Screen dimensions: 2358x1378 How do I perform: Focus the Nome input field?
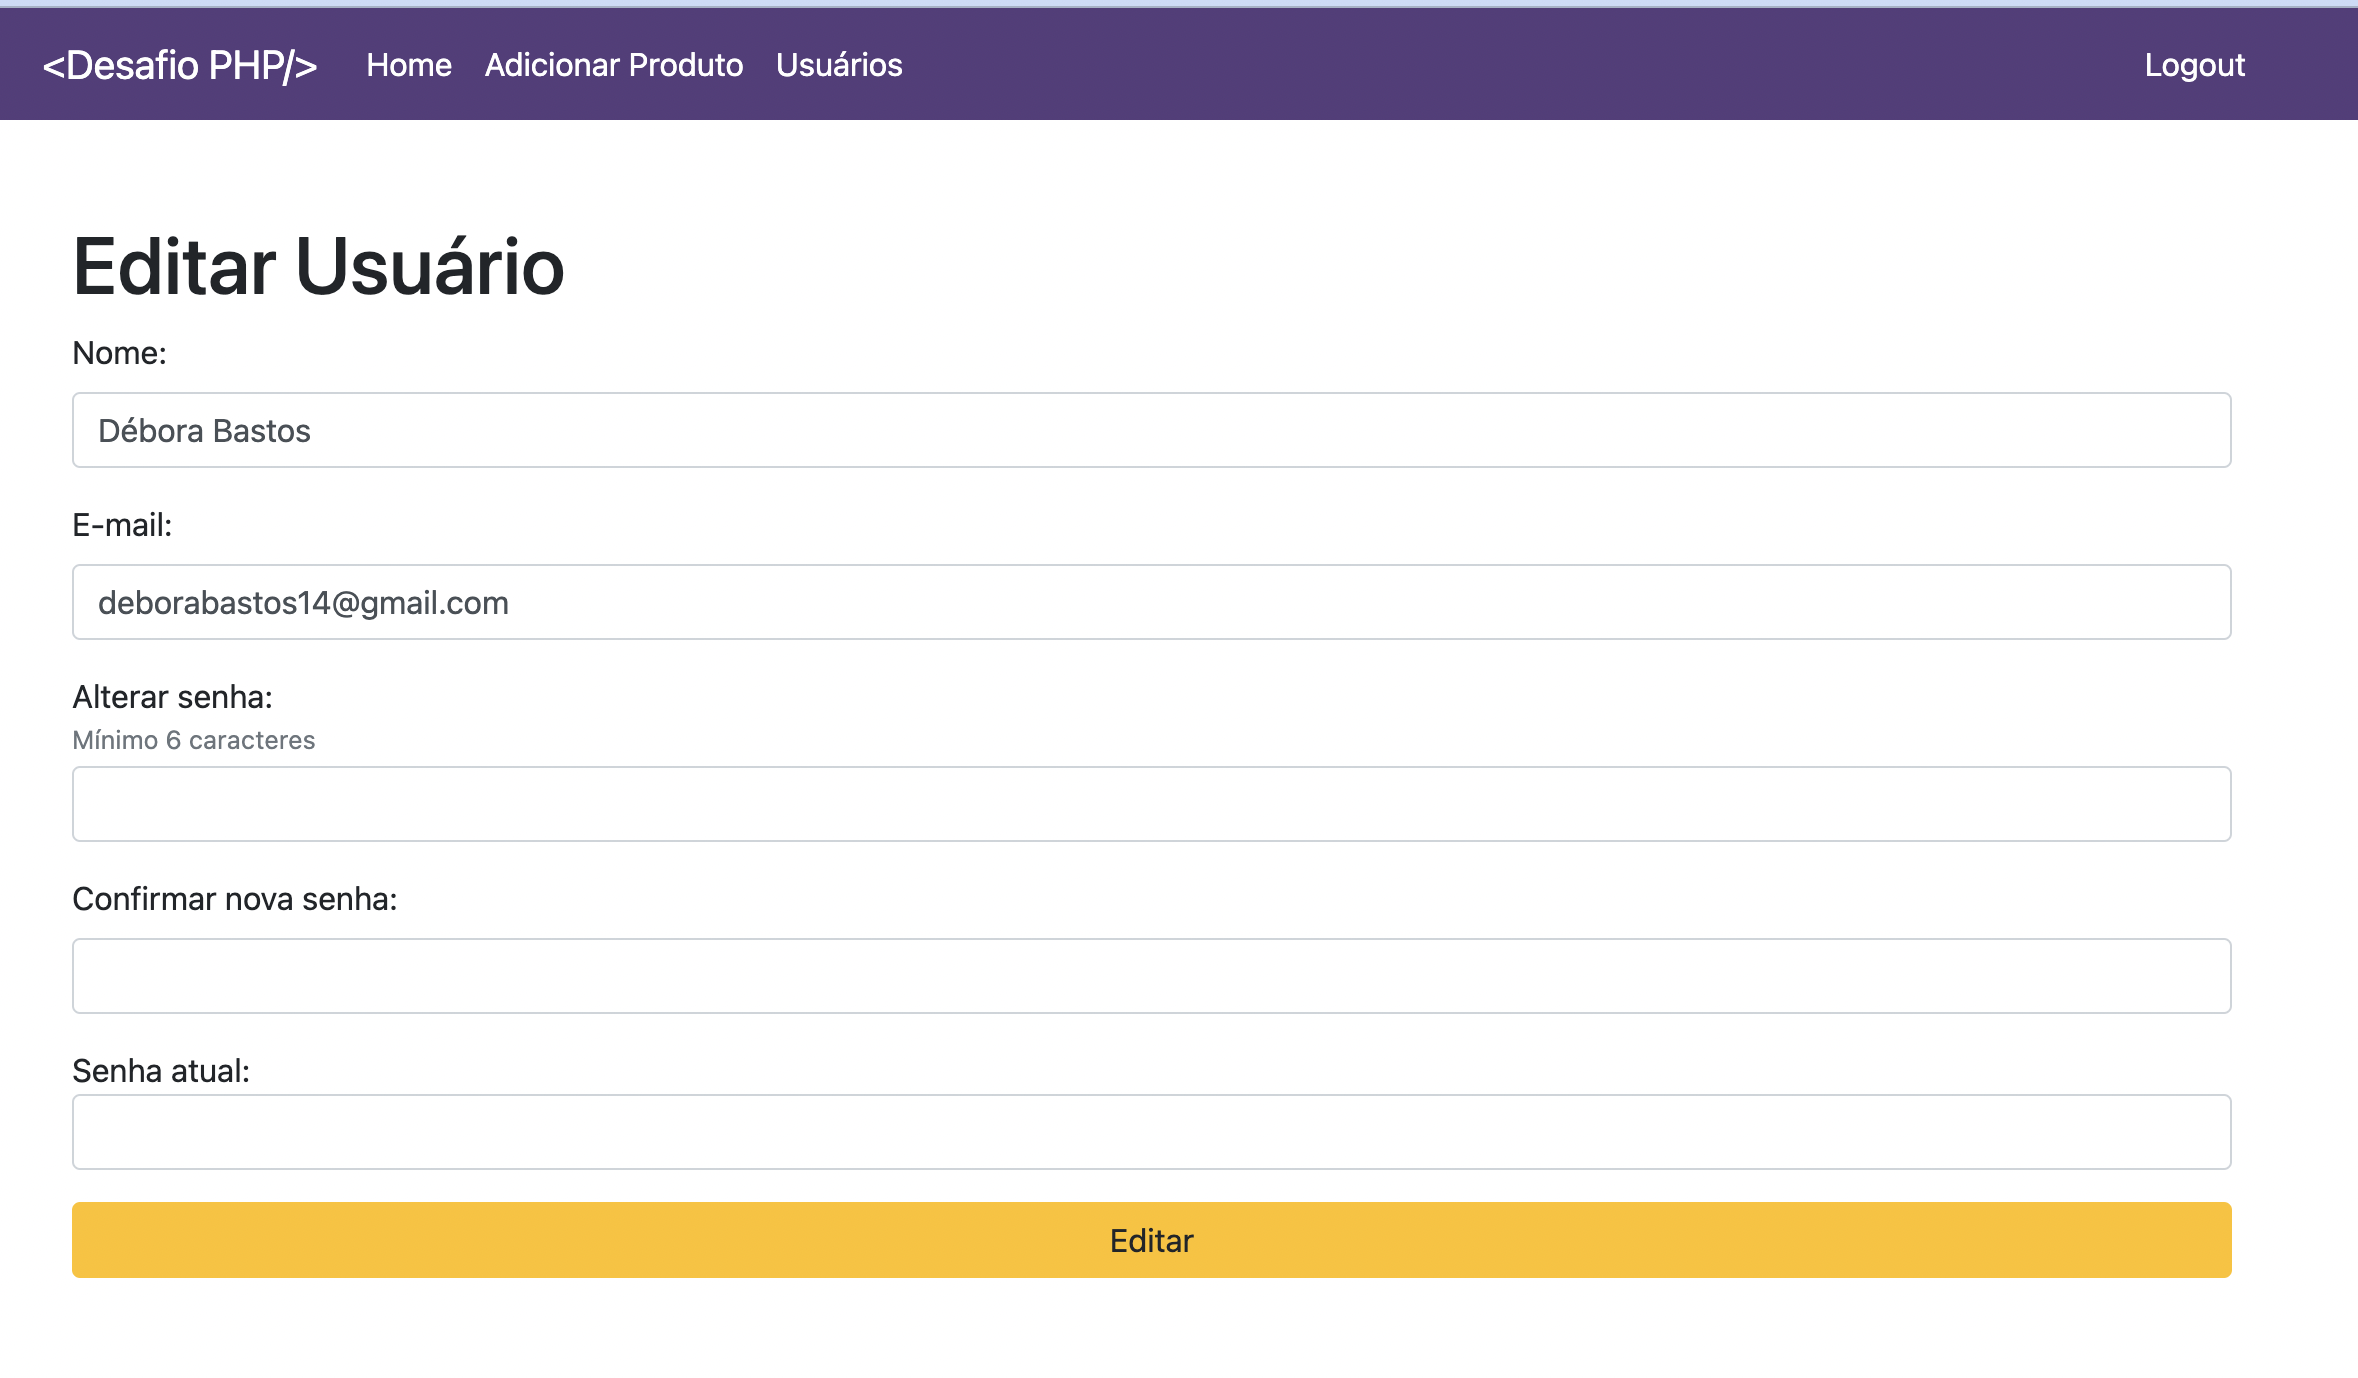pos(1150,430)
